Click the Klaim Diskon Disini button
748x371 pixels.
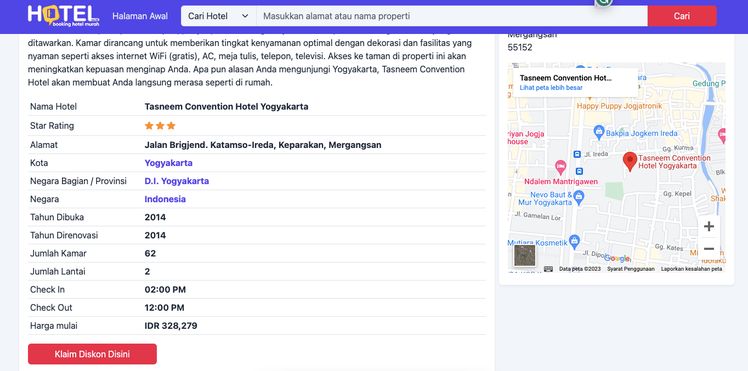(x=92, y=354)
